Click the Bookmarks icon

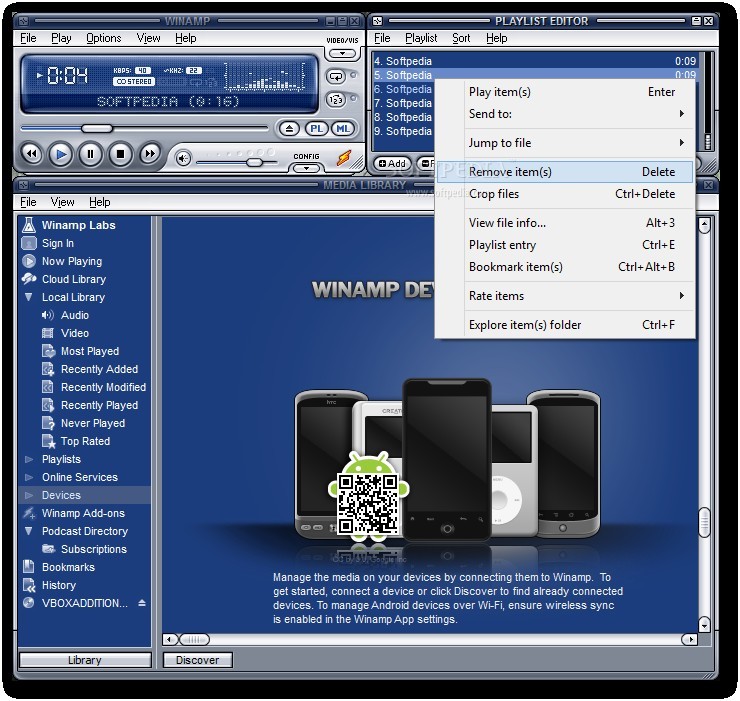[x=29, y=566]
